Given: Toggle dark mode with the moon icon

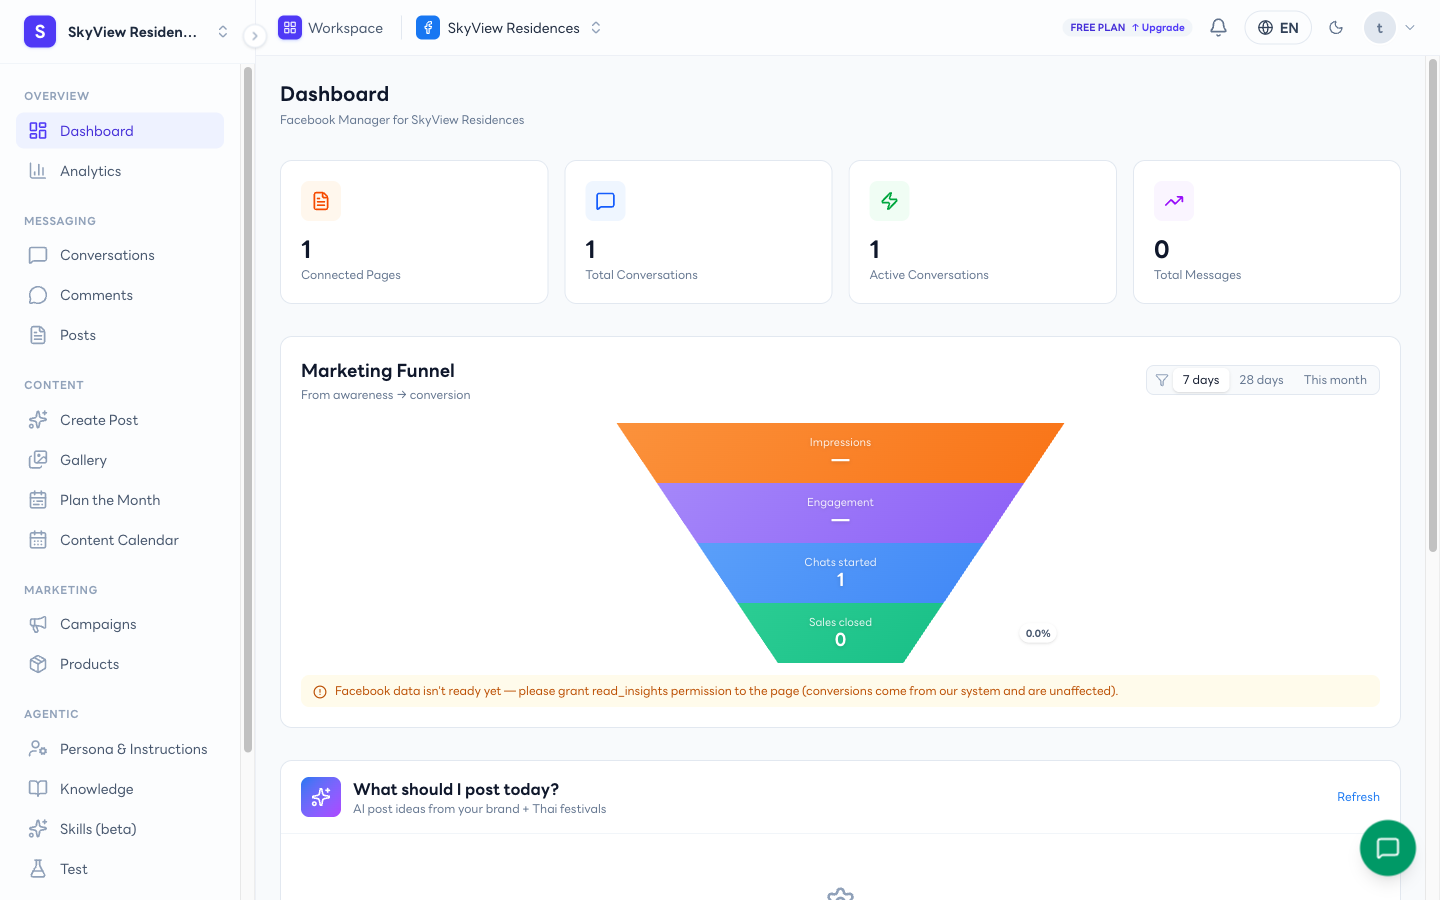Looking at the screenshot, I should [x=1336, y=28].
